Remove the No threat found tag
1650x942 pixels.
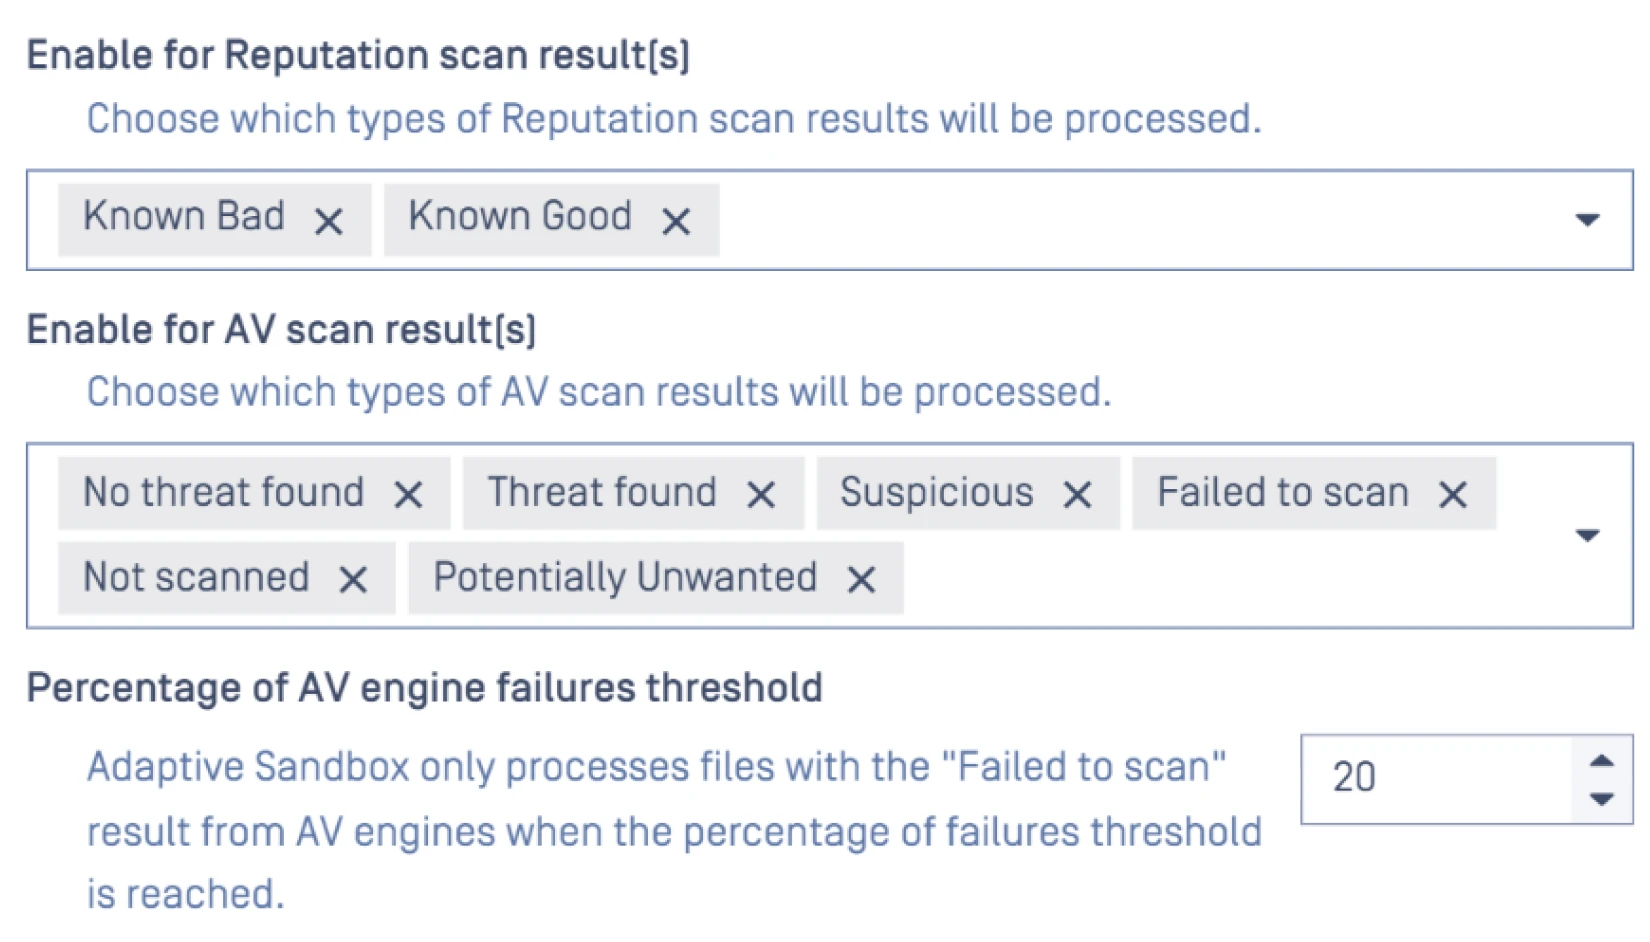coord(408,494)
